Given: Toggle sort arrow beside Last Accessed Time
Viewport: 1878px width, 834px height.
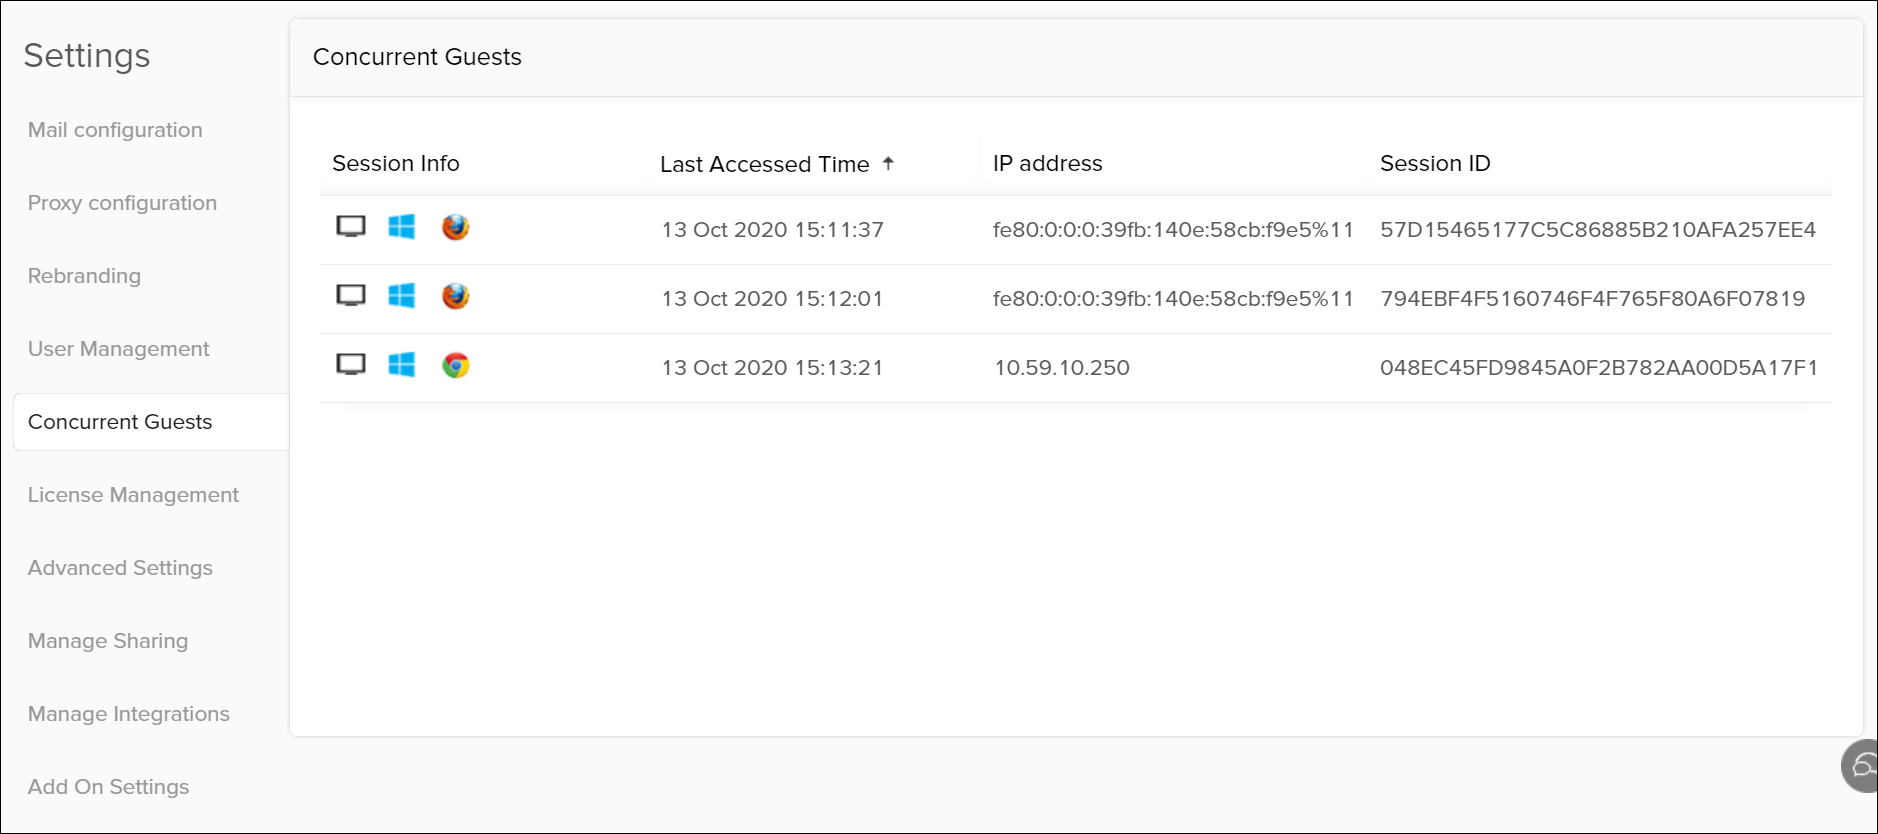Looking at the screenshot, I should pos(888,163).
